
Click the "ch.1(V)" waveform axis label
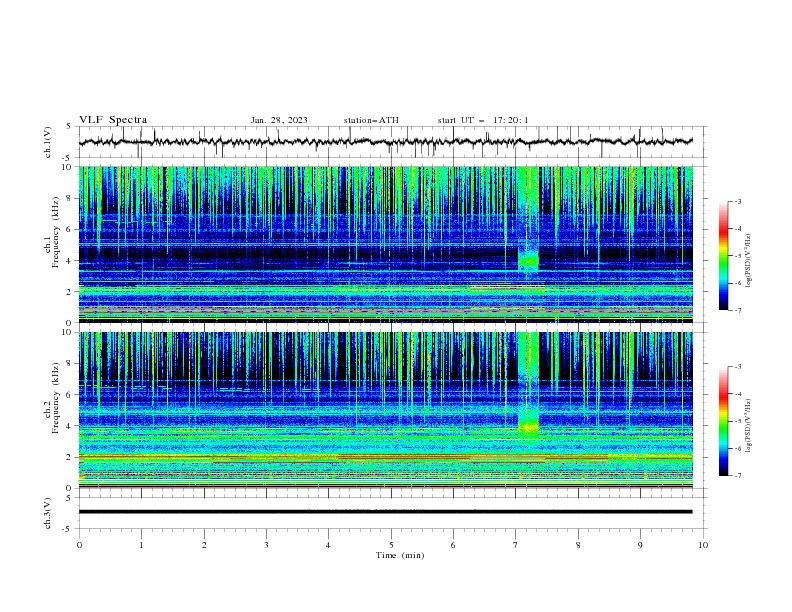[x=48, y=142]
